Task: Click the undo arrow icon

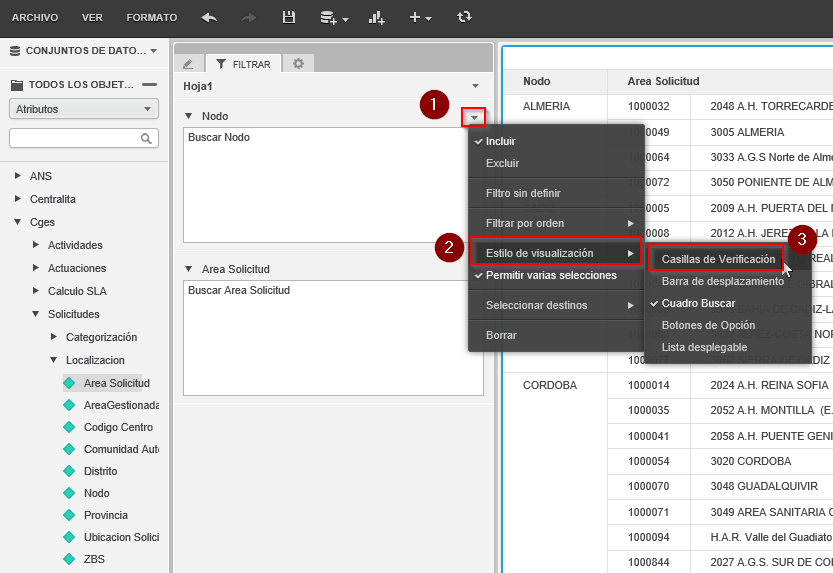Action: (209, 18)
